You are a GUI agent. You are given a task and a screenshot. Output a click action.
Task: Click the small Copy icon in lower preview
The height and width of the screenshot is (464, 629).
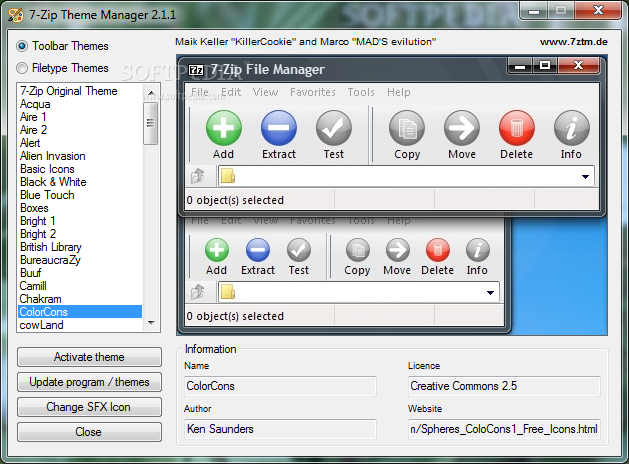(357, 250)
